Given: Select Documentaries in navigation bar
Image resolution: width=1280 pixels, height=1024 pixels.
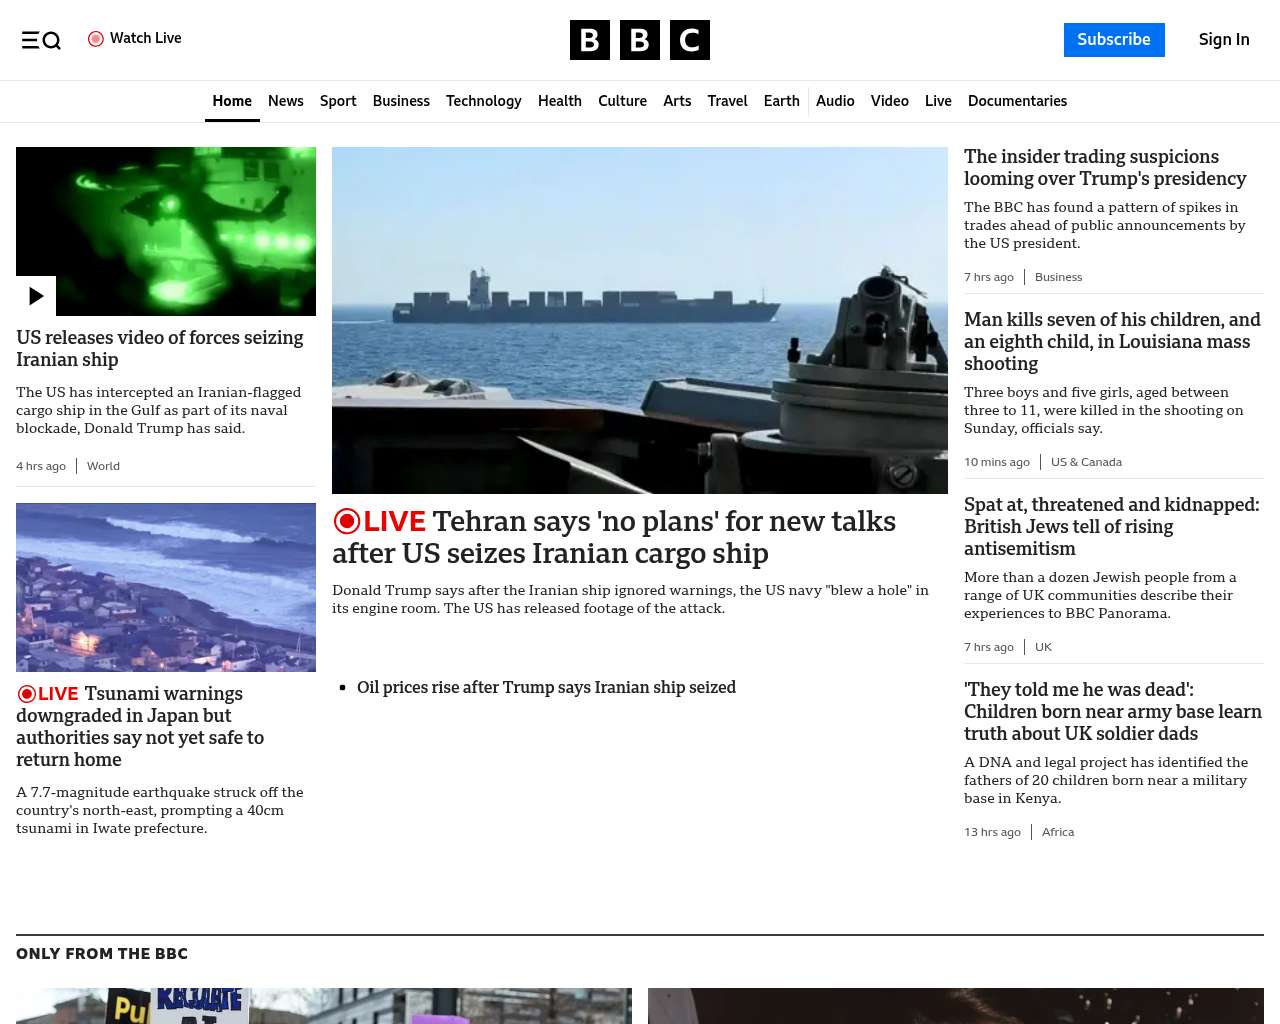Looking at the screenshot, I should (x=1017, y=101).
